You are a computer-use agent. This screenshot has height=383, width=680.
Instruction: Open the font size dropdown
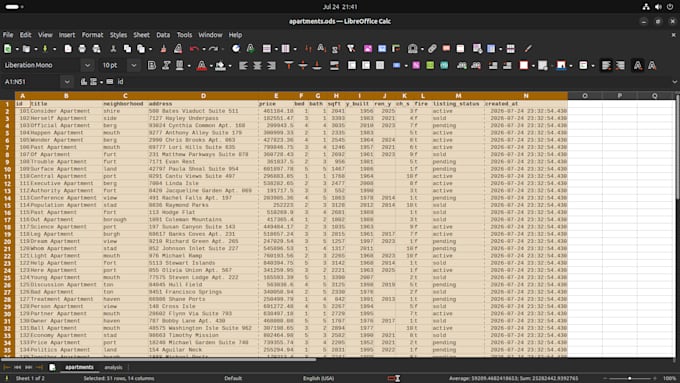coord(134,65)
